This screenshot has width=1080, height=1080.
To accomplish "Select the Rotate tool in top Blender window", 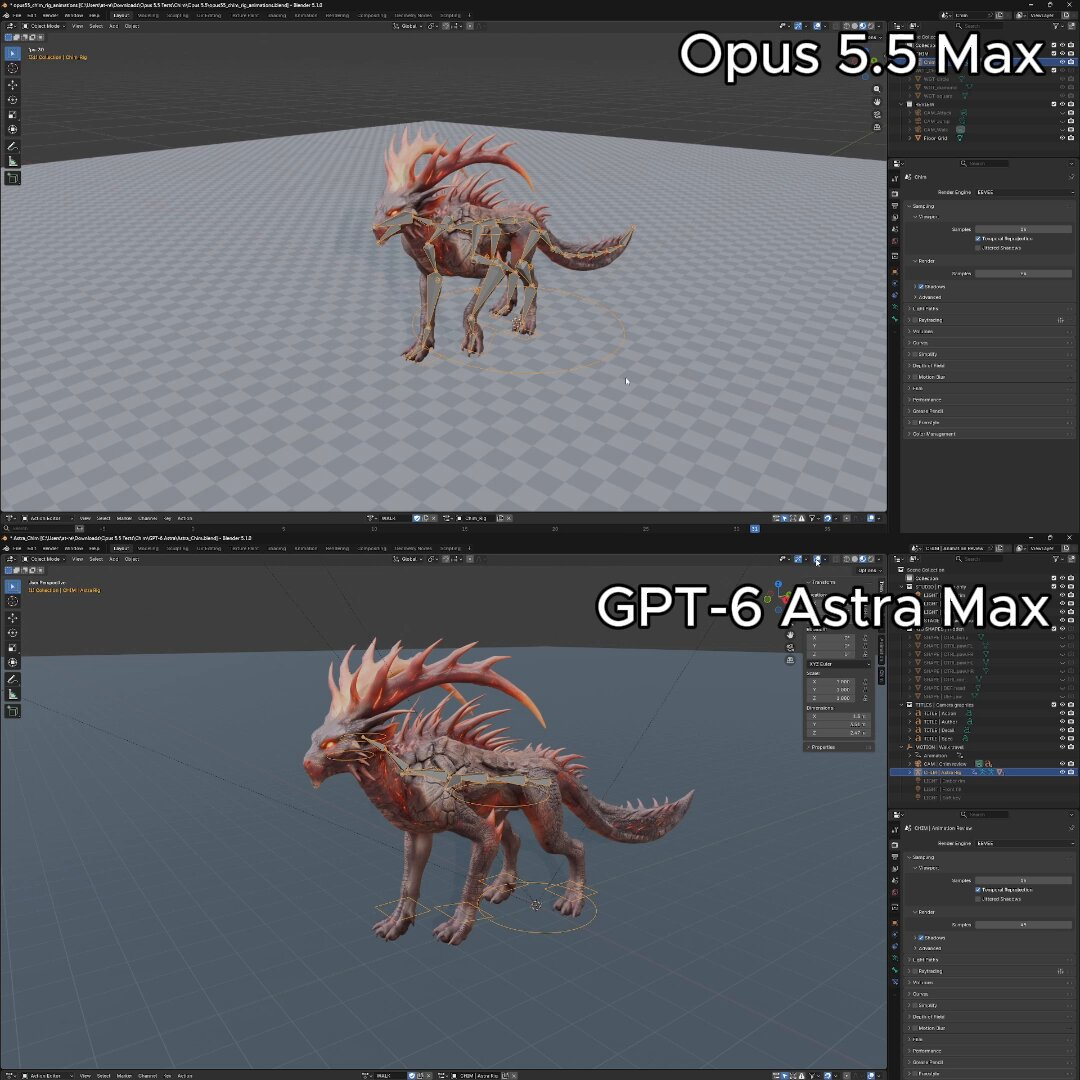I will [12, 100].
